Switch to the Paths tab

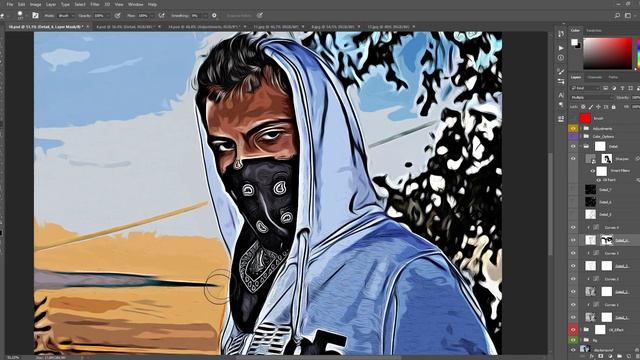(613, 77)
